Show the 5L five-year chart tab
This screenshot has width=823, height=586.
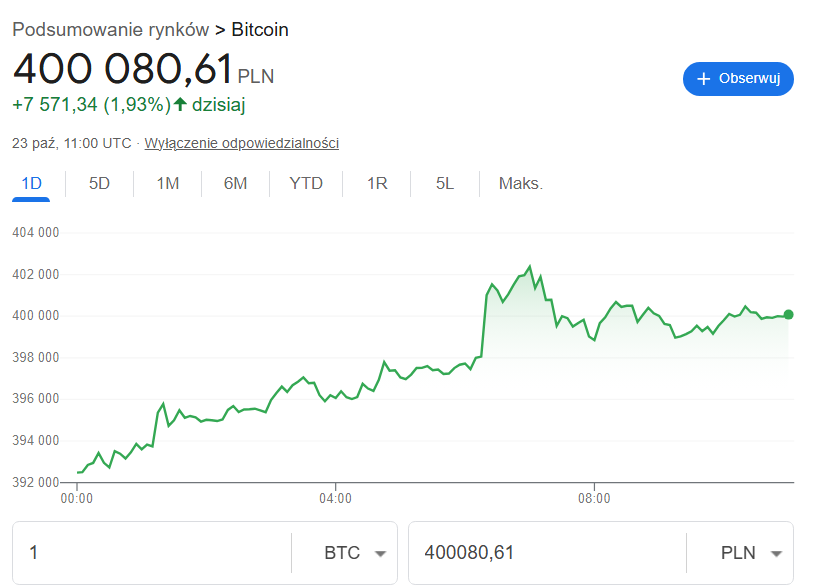[445, 184]
